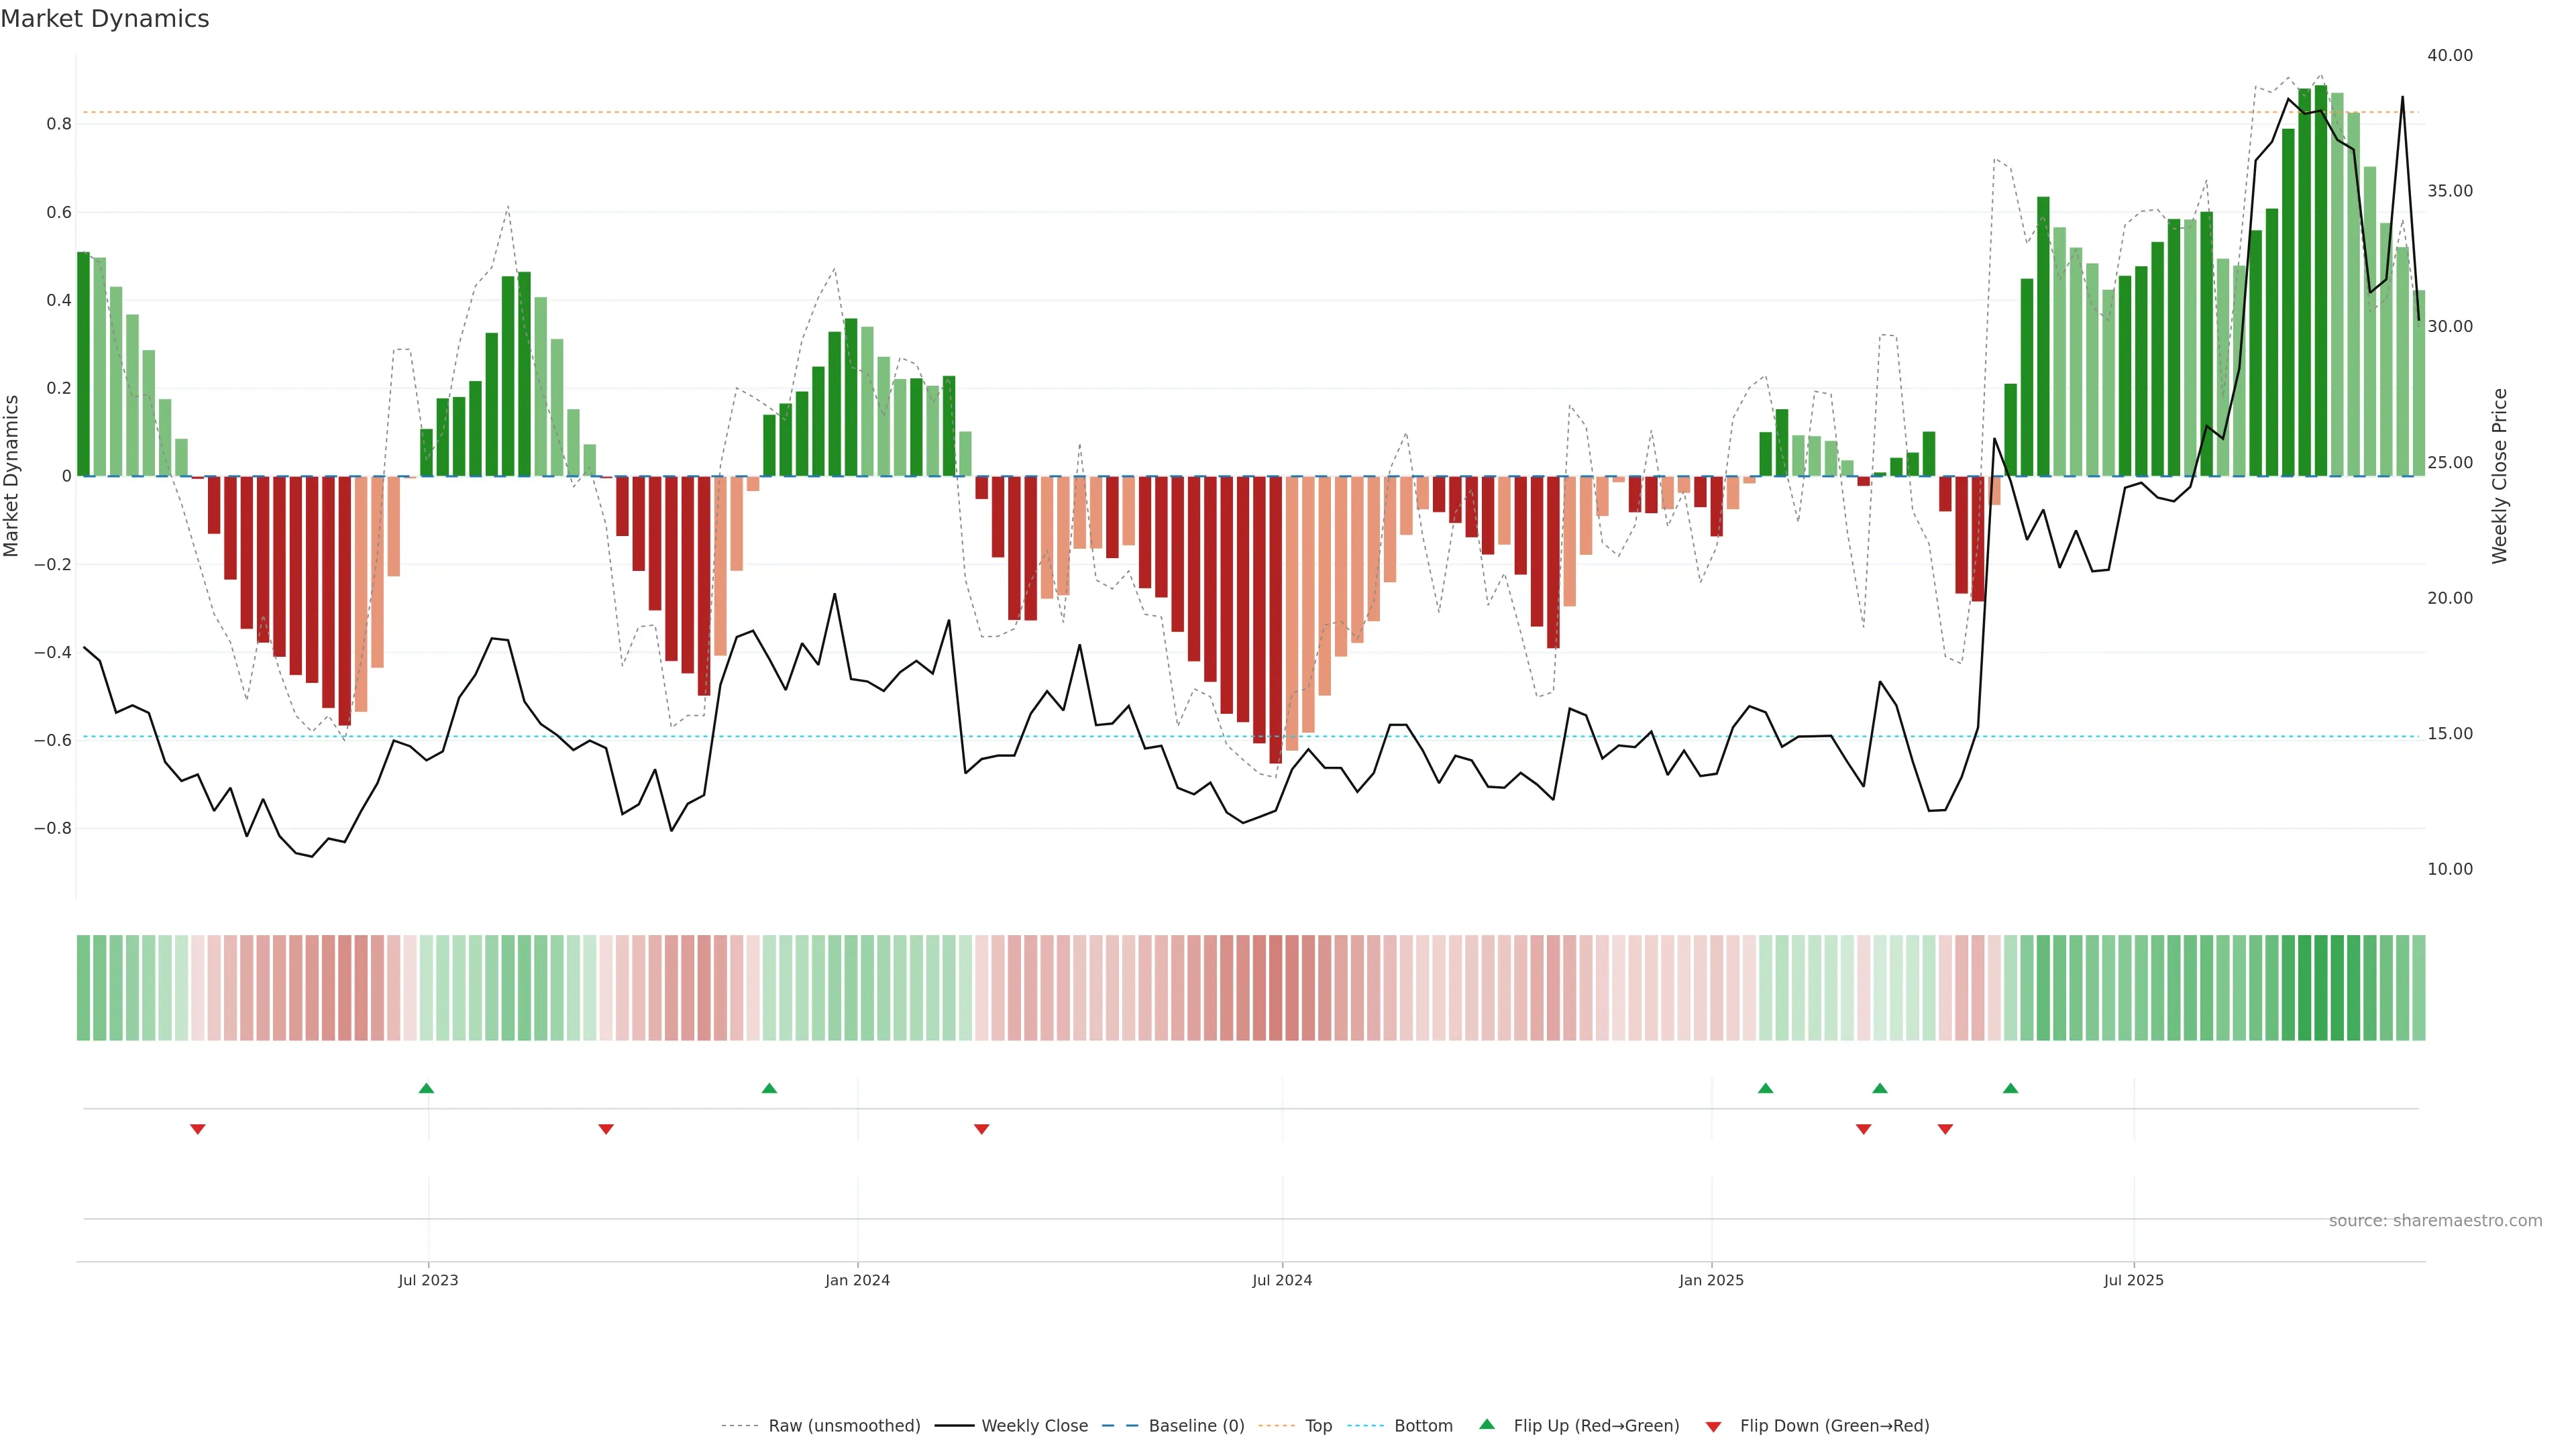Image resolution: width=2576 pixels, height=1449 pixels.
Task: Click the first green flip-up triangle near Jul 2023
Action: [x=426, y=1088]
